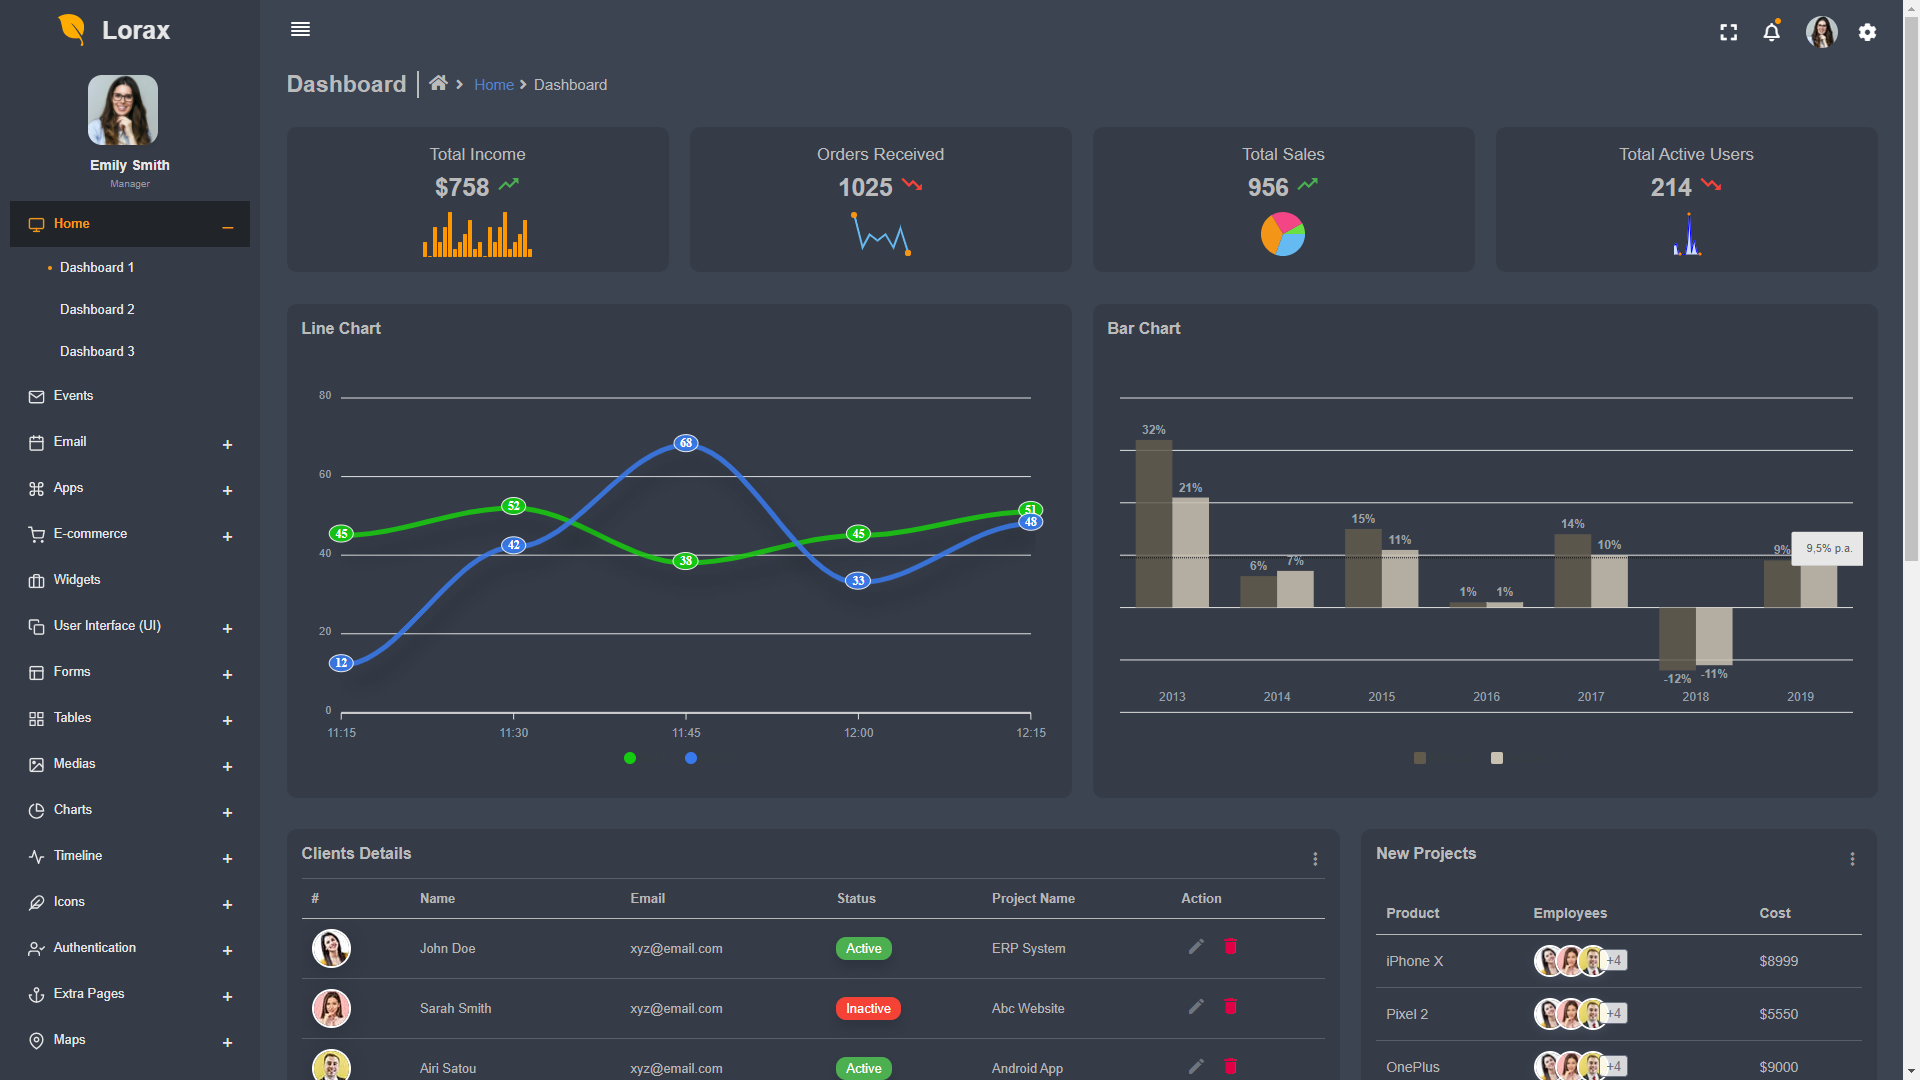
Task: Open Dashboard 2 from sidebar
Action: (x=97, y=310)
